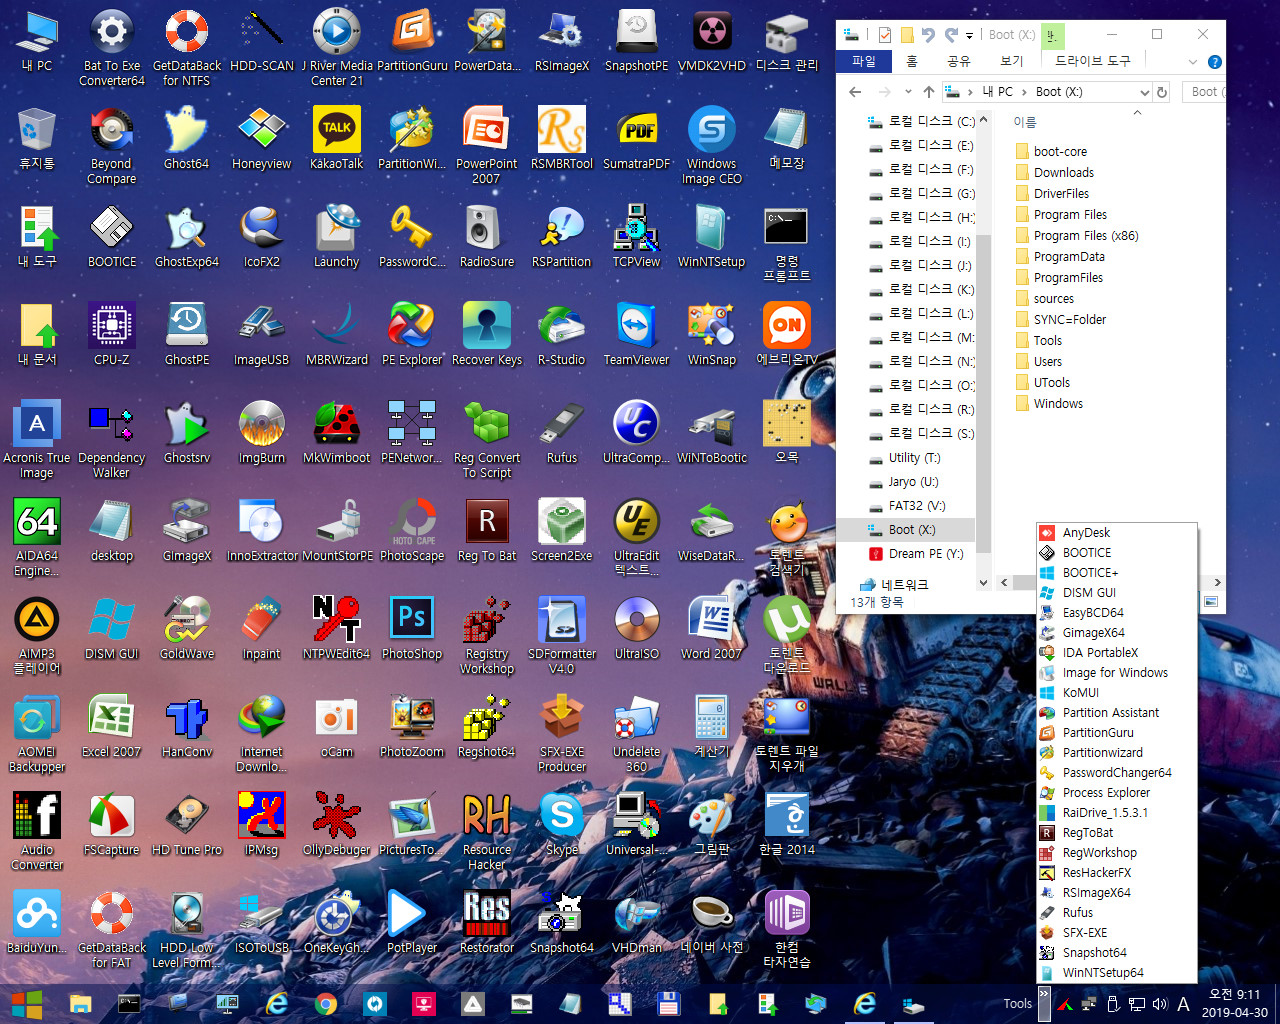Select Utility (T:) drive in navigation pane
The height and width of the screenshot is (1024, 1280).
coord(912,457)
